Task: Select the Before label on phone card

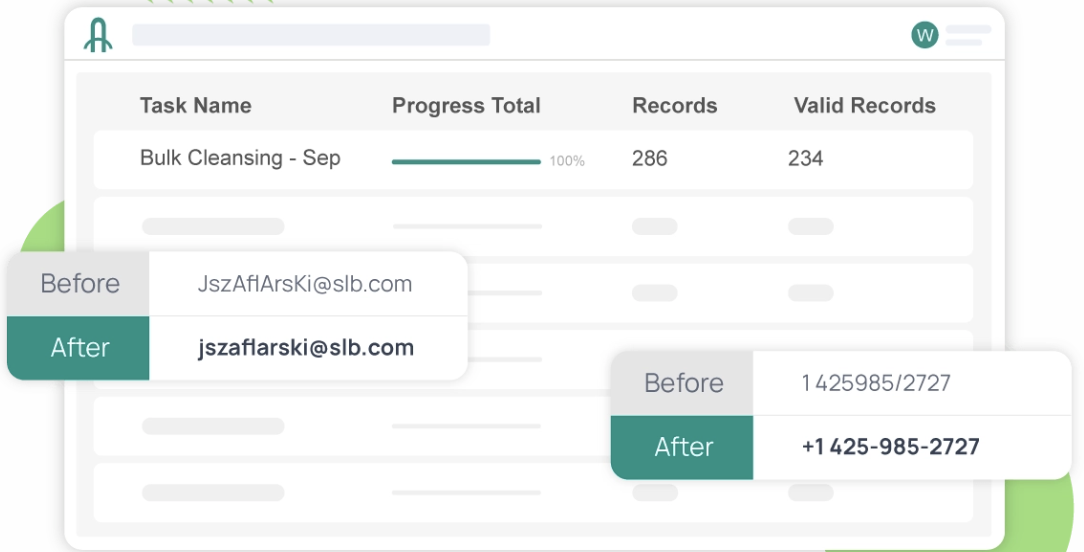Action: point(683,383)
